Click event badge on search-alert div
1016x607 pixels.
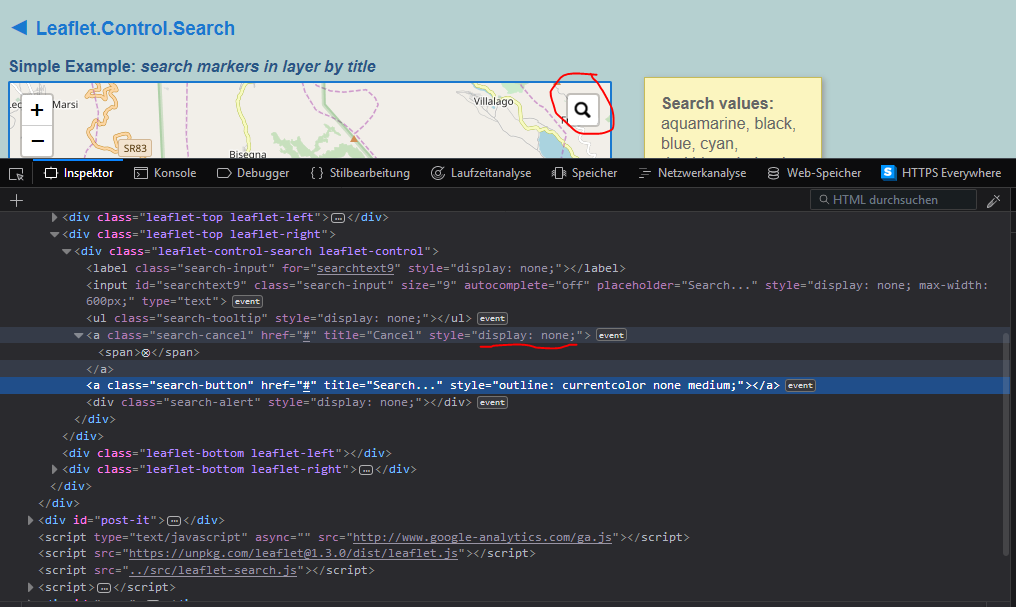click(492, 403)
